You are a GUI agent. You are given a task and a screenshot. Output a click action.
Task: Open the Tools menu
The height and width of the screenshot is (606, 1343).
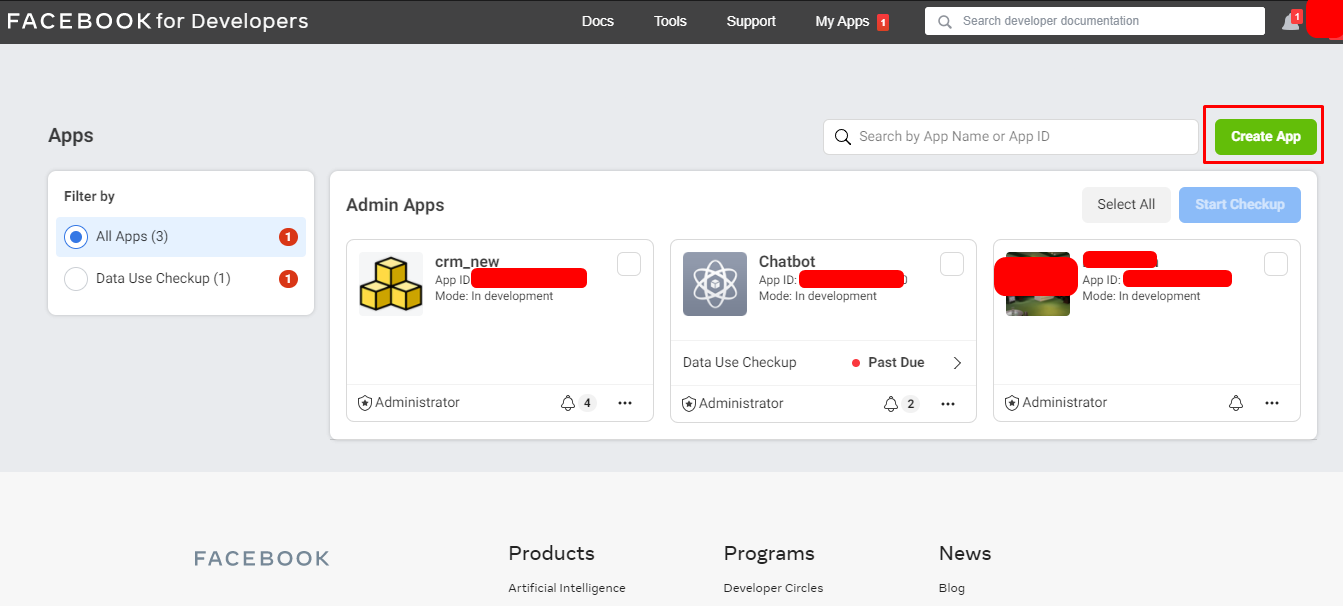[670, 21]
